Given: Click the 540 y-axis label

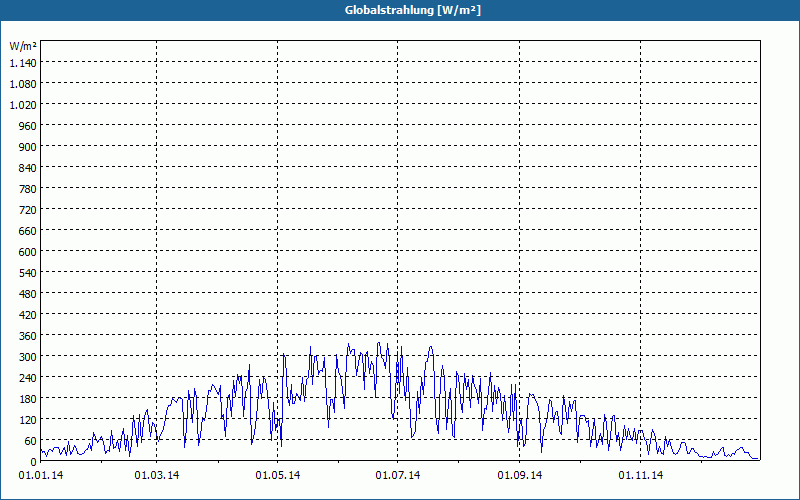Looking at the screenshot, I should 29,273.
